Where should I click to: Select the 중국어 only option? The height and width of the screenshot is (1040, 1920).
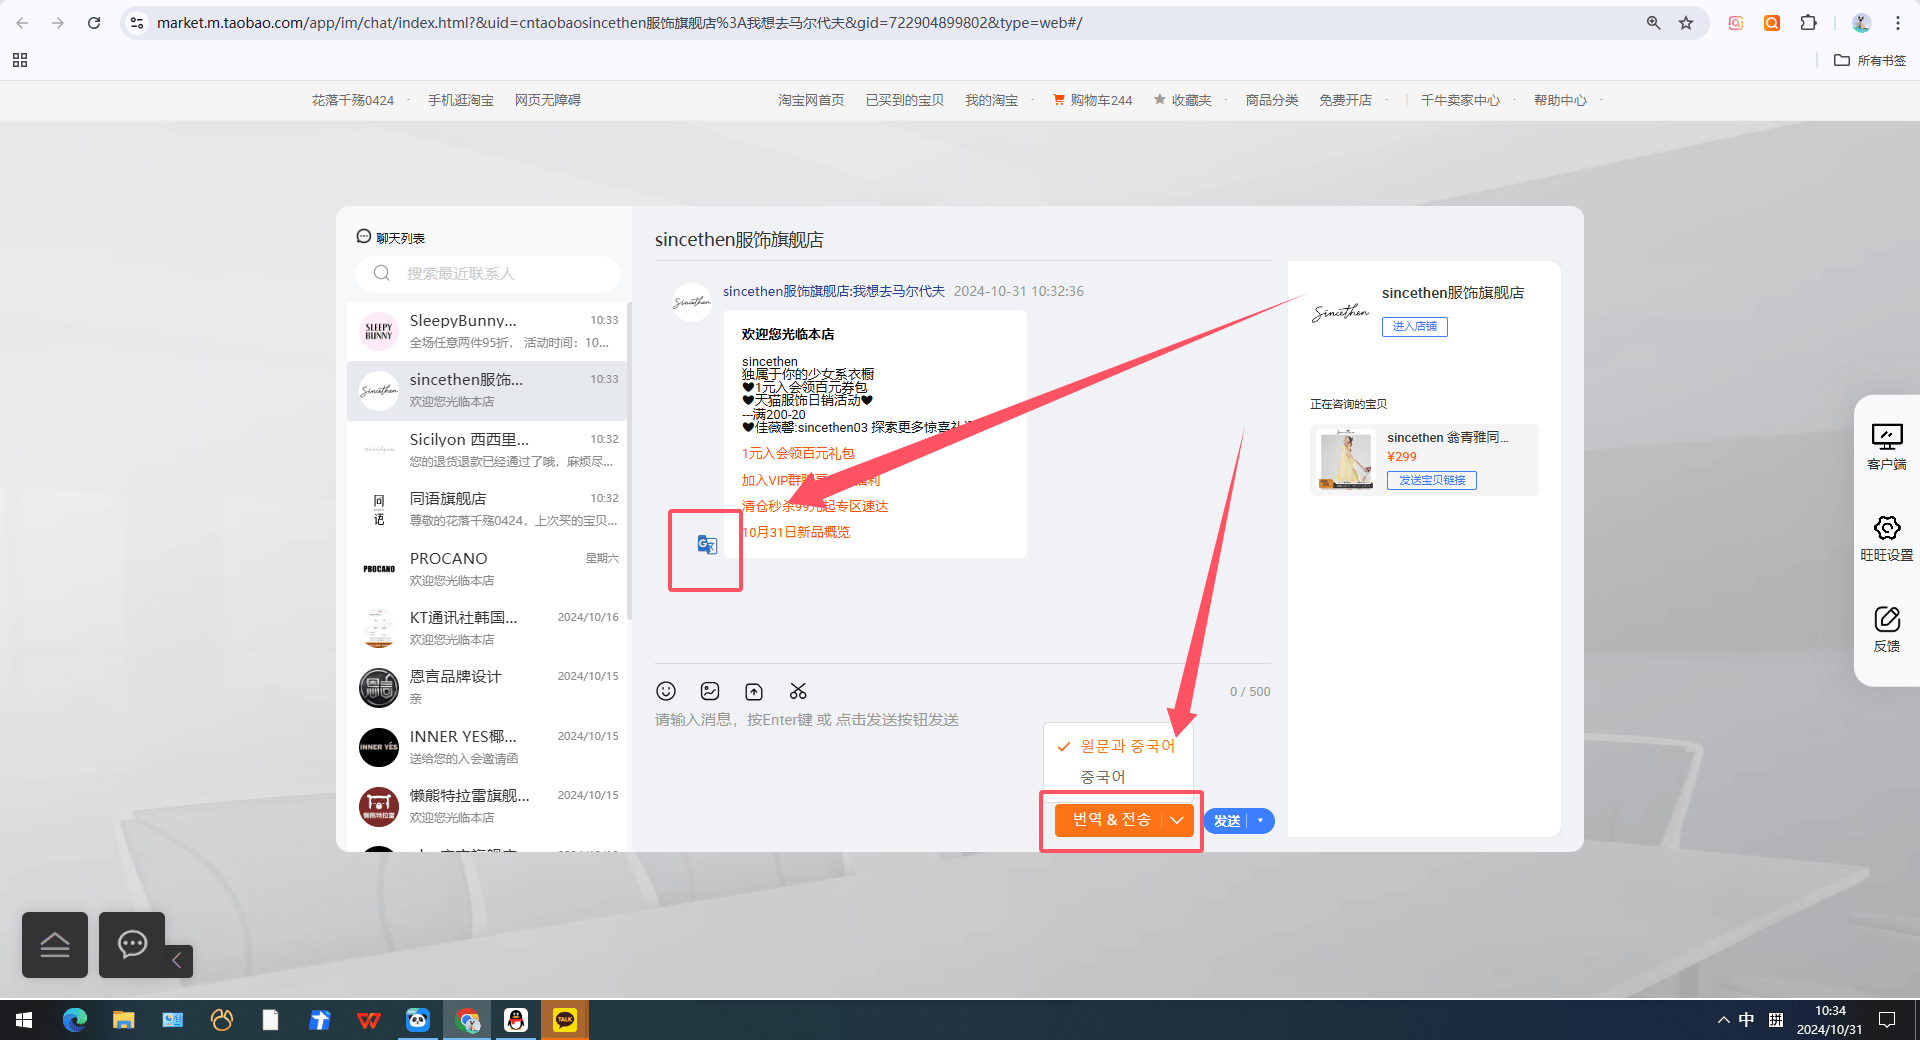click(1103, 777)
